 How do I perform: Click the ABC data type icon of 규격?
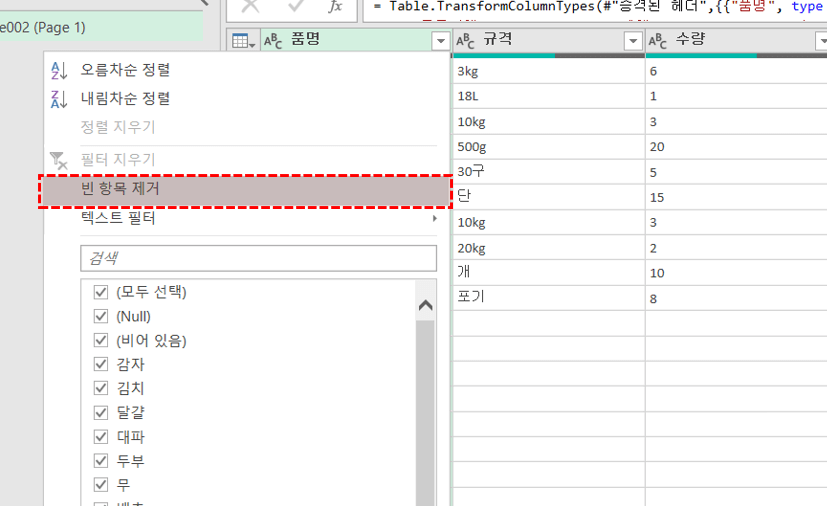[x=466, y=41]
